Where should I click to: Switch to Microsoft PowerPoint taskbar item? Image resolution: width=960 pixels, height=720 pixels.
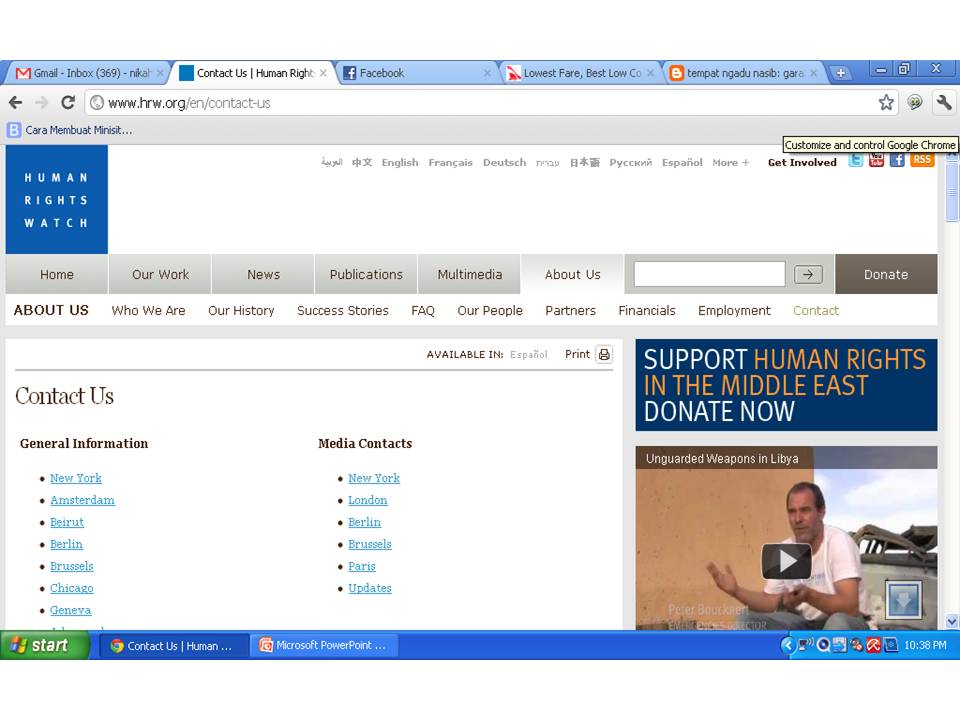tap(323, 645)
